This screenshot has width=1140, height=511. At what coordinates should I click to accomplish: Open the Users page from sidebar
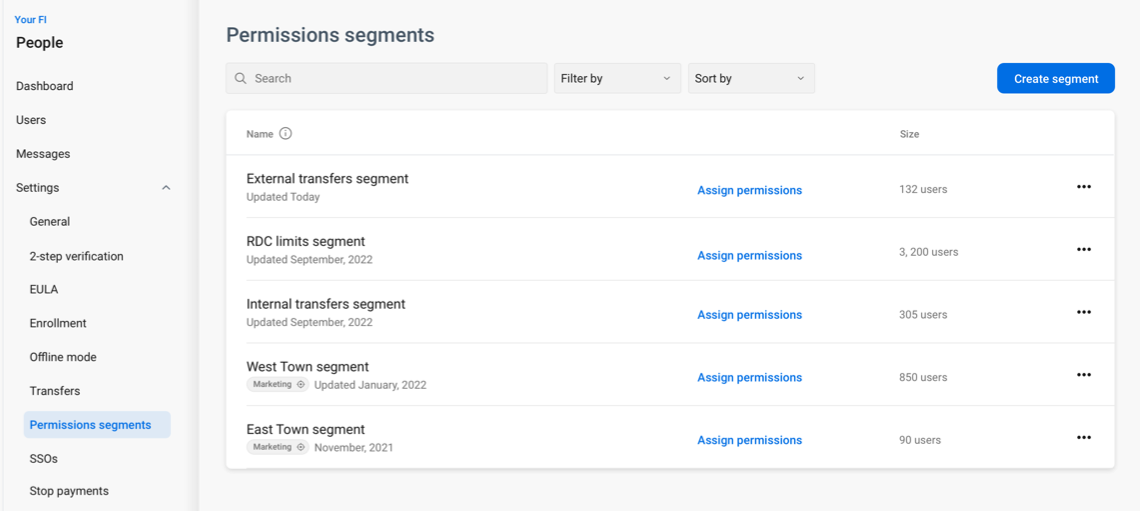point(31,120)
